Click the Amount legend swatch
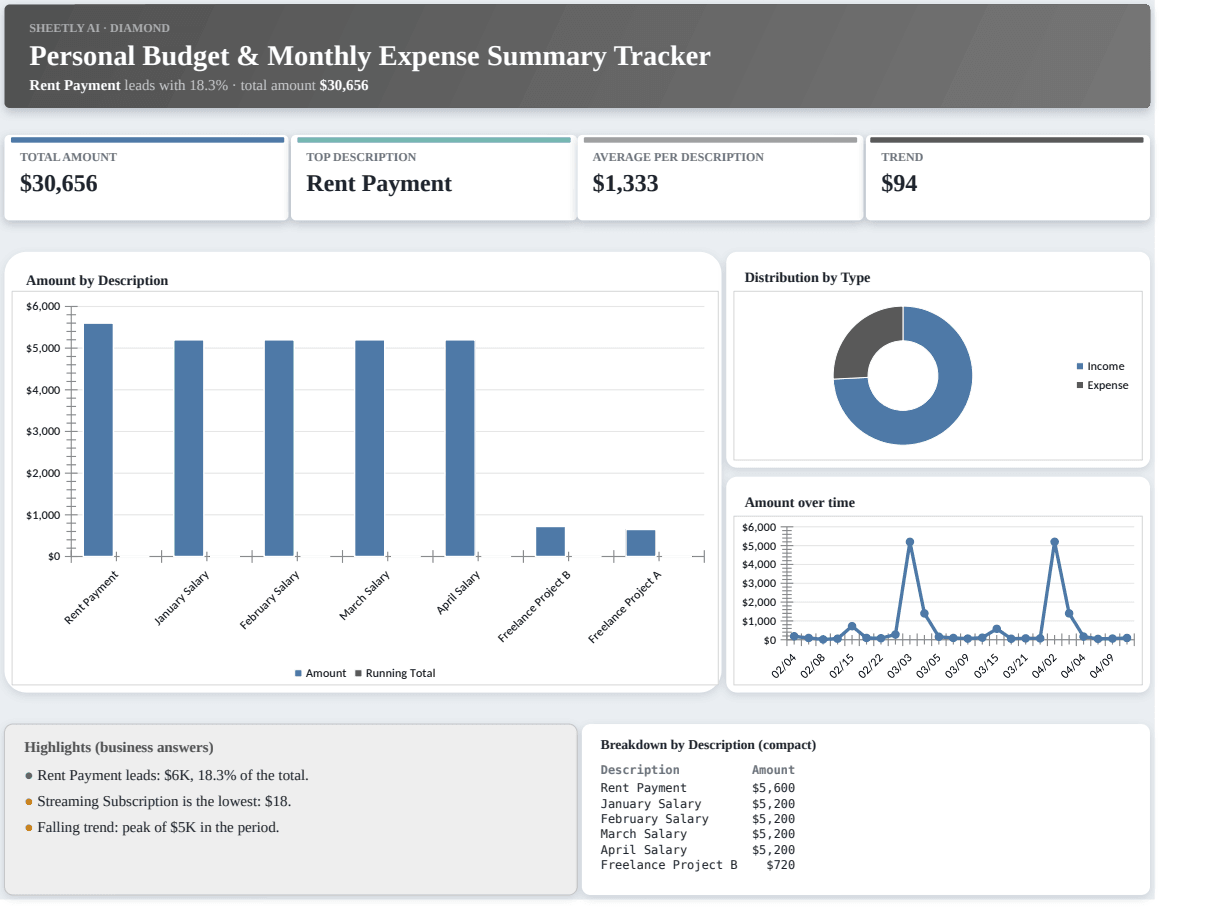Screen dimensions: 1227x922 (298, 673)
